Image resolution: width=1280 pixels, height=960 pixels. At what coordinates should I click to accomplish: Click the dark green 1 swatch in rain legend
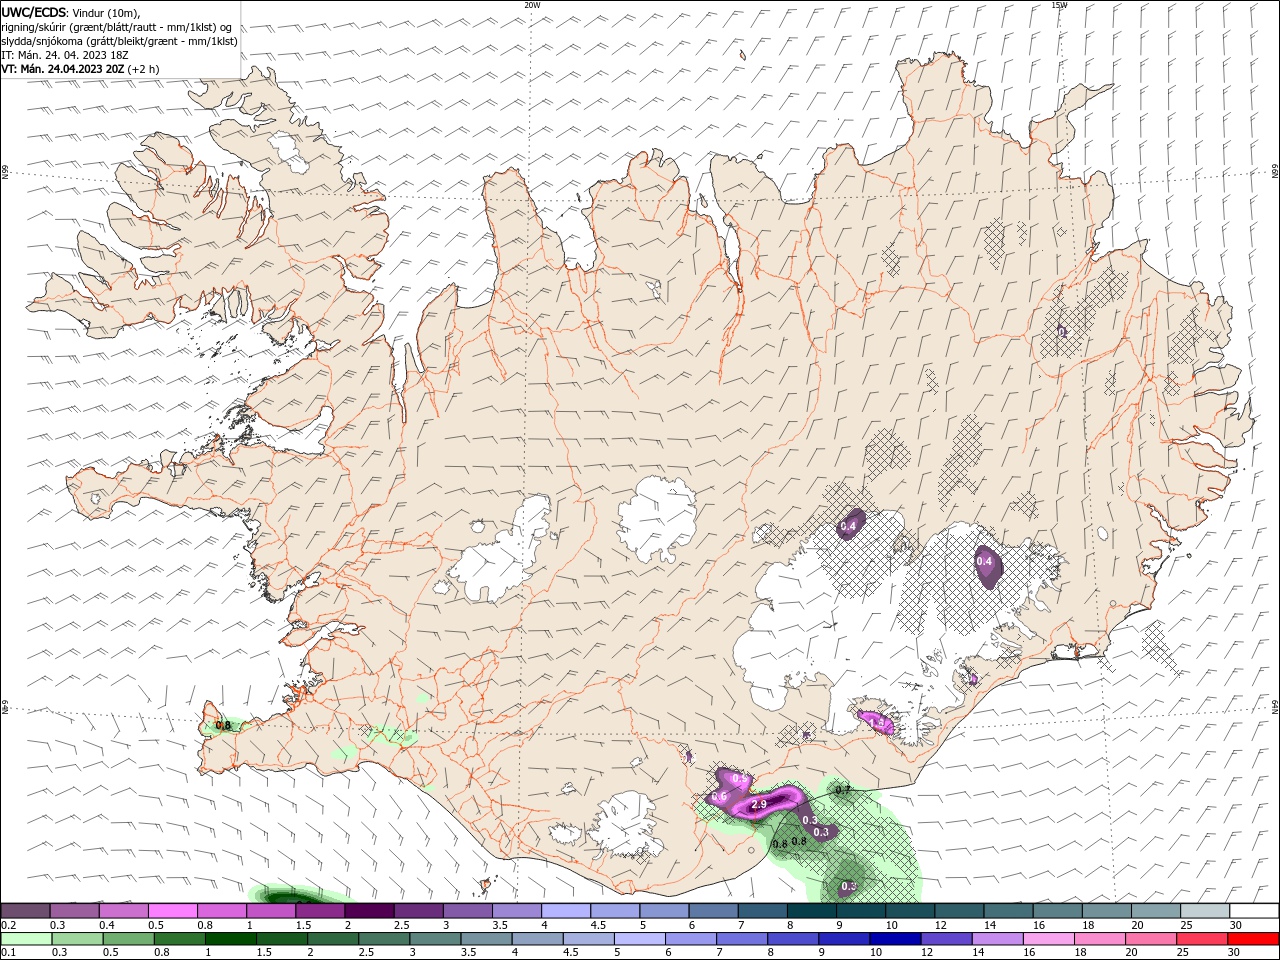230,939
